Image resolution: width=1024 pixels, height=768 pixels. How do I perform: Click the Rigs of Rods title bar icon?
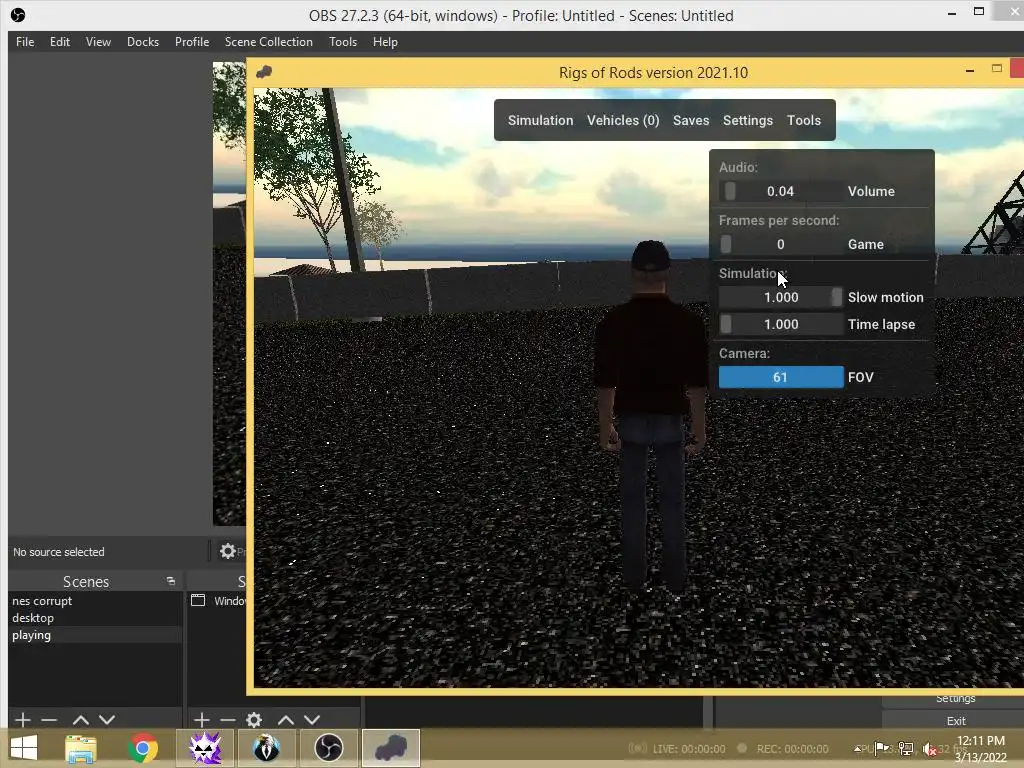(x=264, y=72)
